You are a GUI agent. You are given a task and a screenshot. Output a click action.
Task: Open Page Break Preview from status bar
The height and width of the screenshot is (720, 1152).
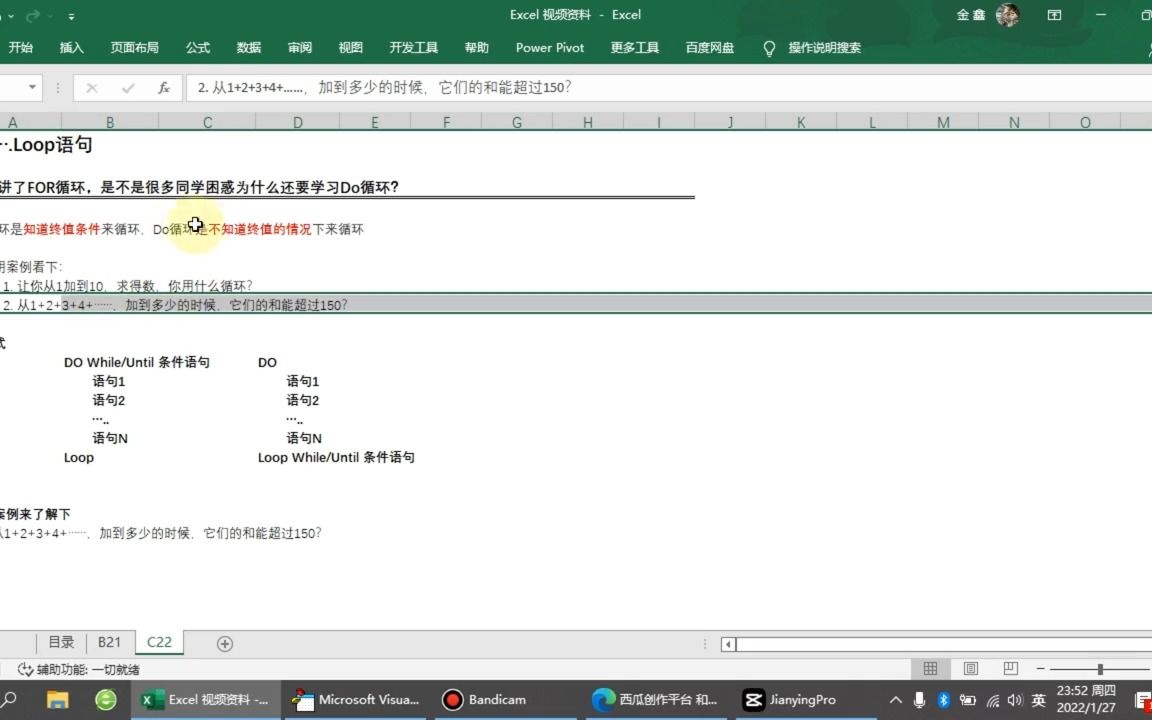pyautogui.click(x=1010, y=668)
